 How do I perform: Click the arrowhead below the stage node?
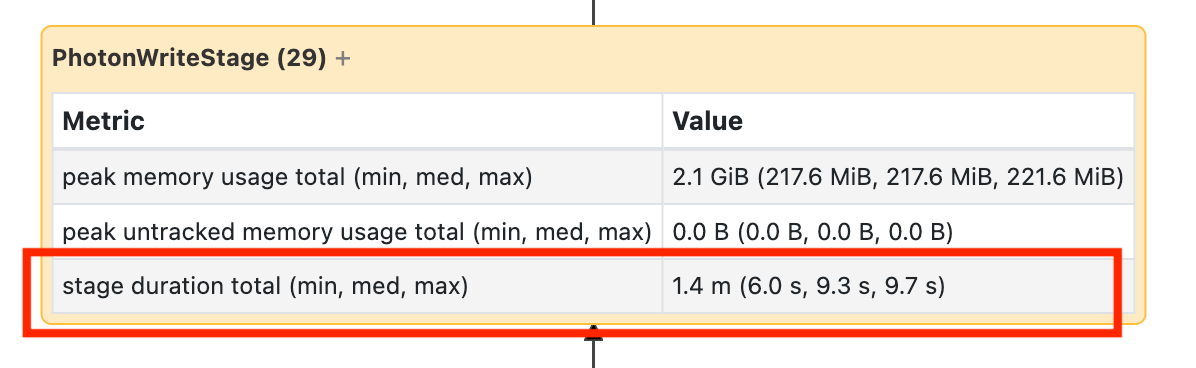593,331
